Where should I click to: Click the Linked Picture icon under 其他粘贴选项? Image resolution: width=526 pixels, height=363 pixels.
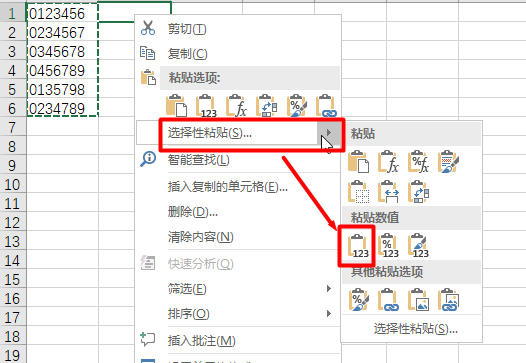pyautogui.click(x=448, y=299)
